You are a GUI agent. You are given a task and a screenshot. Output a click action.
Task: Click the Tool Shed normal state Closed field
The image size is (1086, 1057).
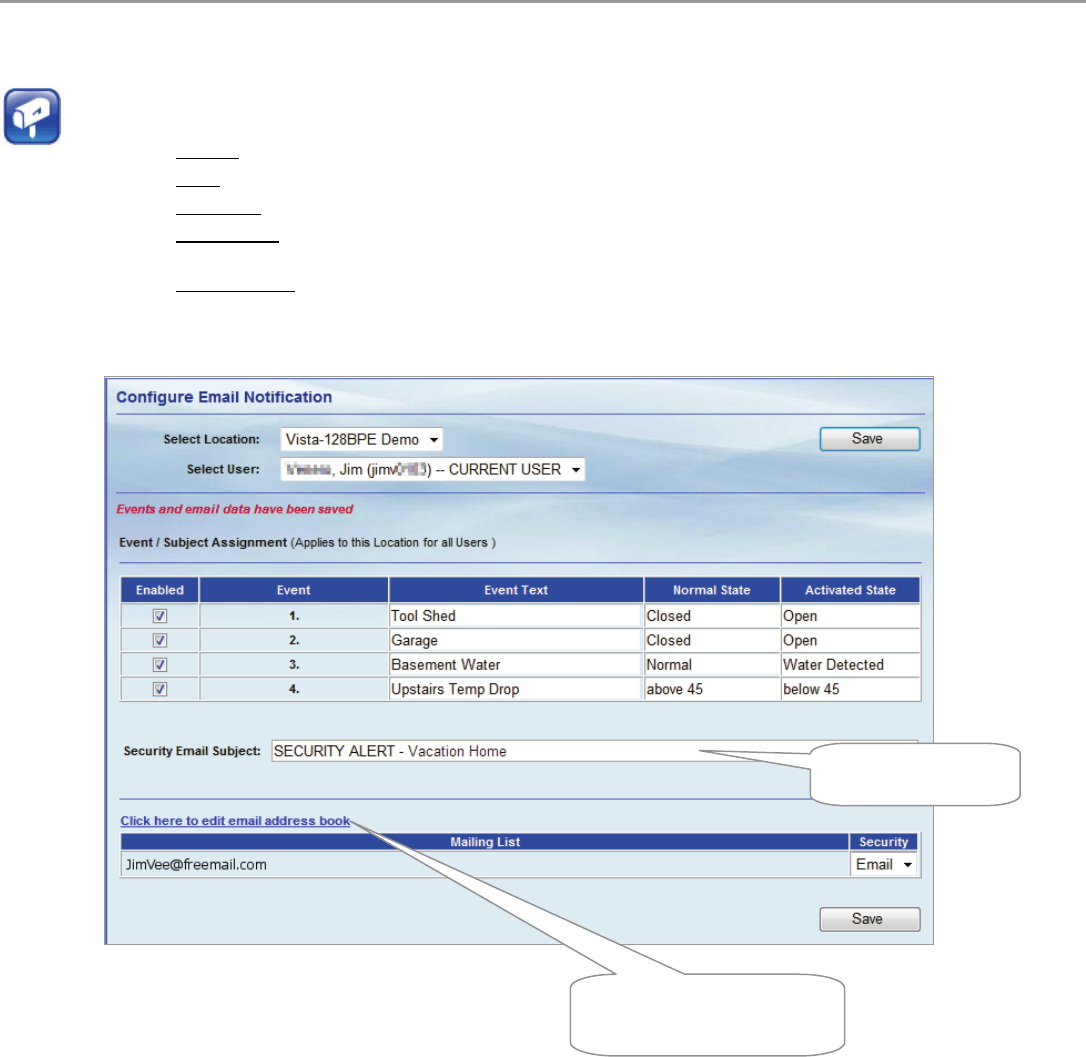[712, 616]
